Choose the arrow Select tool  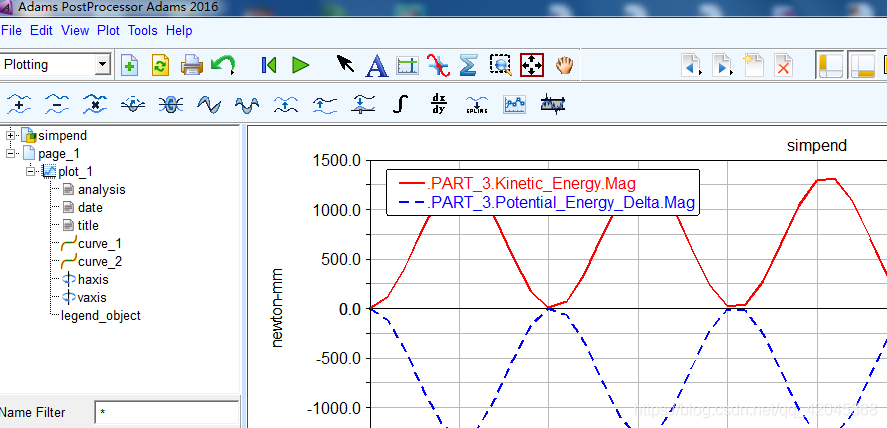pos(345,65)
